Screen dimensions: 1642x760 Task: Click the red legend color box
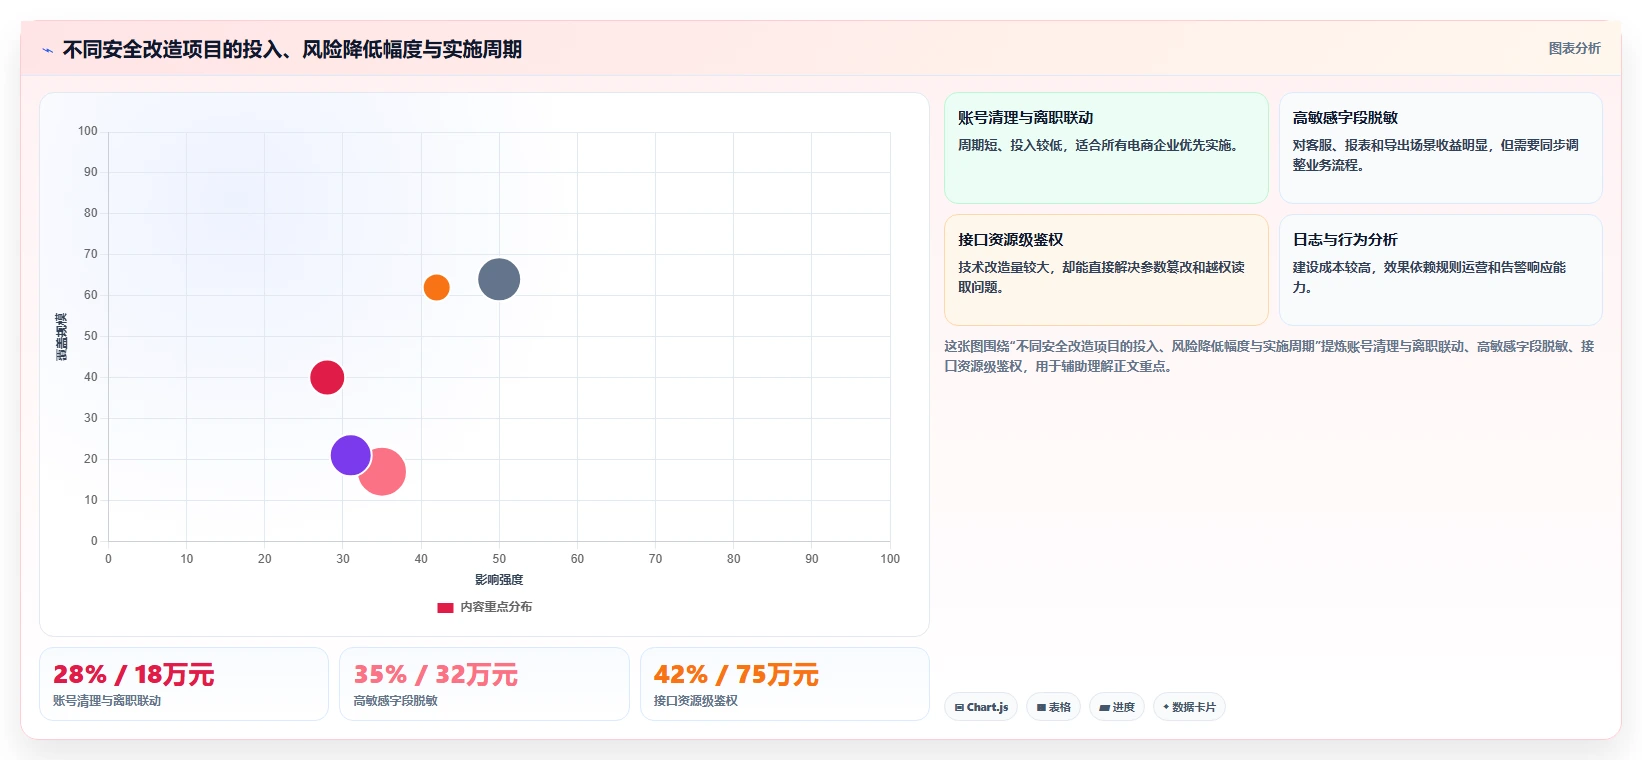[x=445, y=607]
